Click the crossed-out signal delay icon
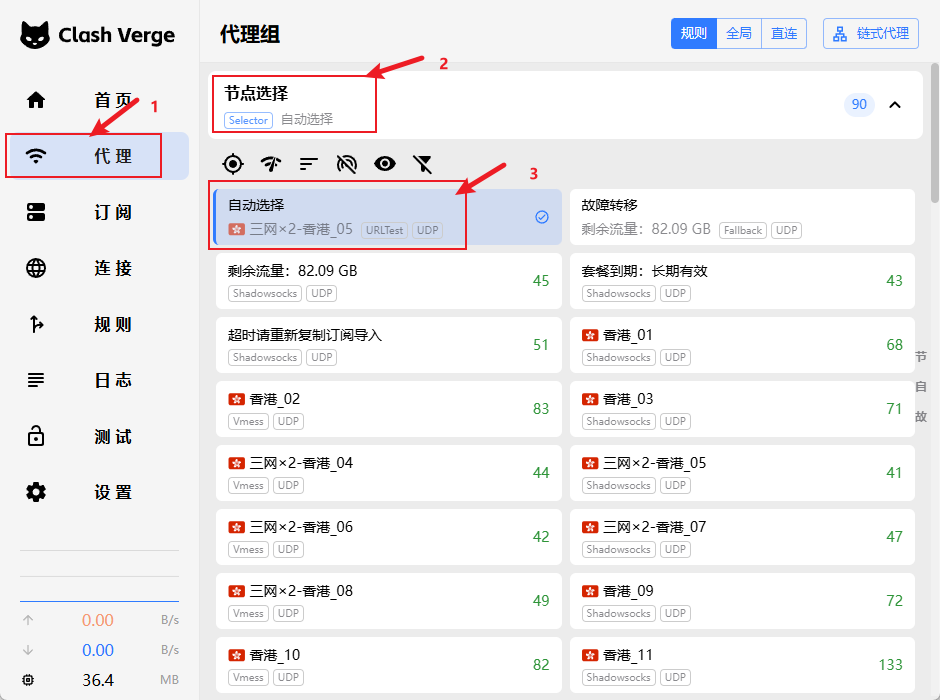 [347, 164]
